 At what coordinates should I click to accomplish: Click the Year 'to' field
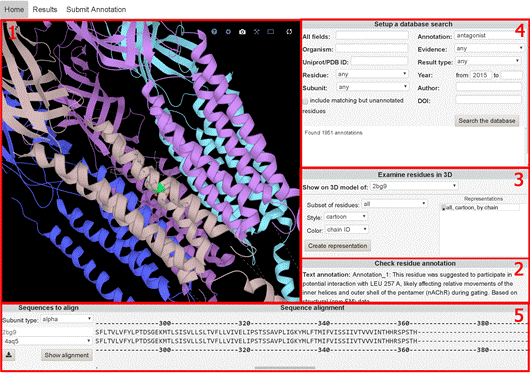[x=511, y=75]
